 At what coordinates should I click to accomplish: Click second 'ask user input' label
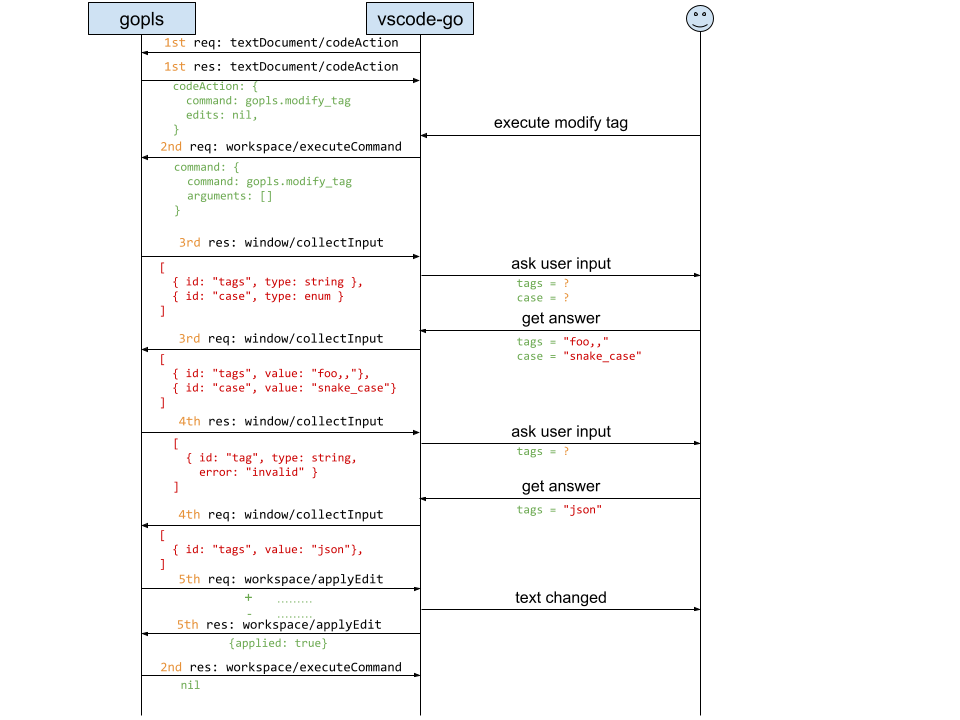point(561,432)
